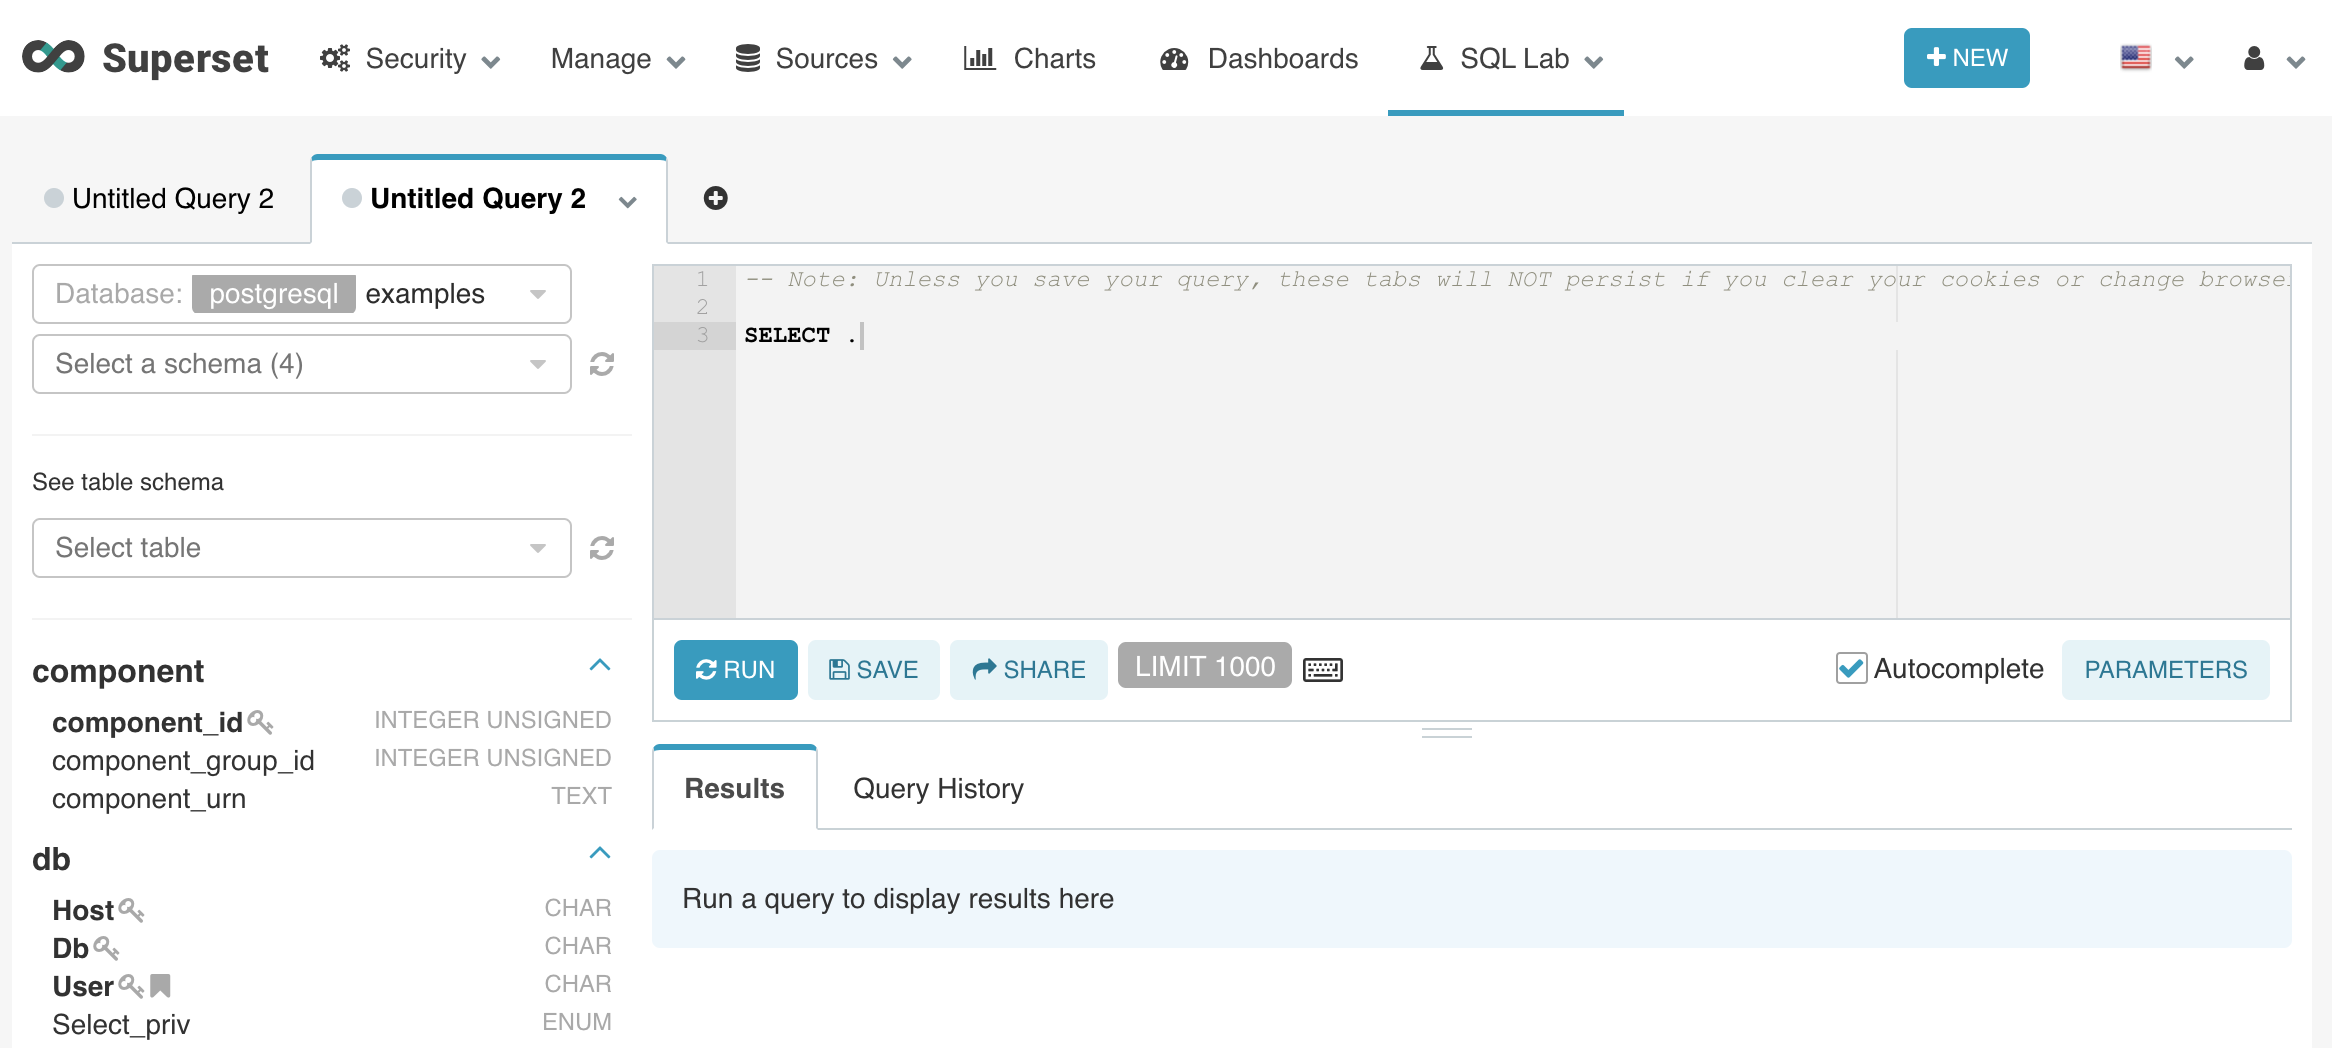Click the db table heading
The width and height of the screenshot is (2332, 1048).
click(51, 859)
